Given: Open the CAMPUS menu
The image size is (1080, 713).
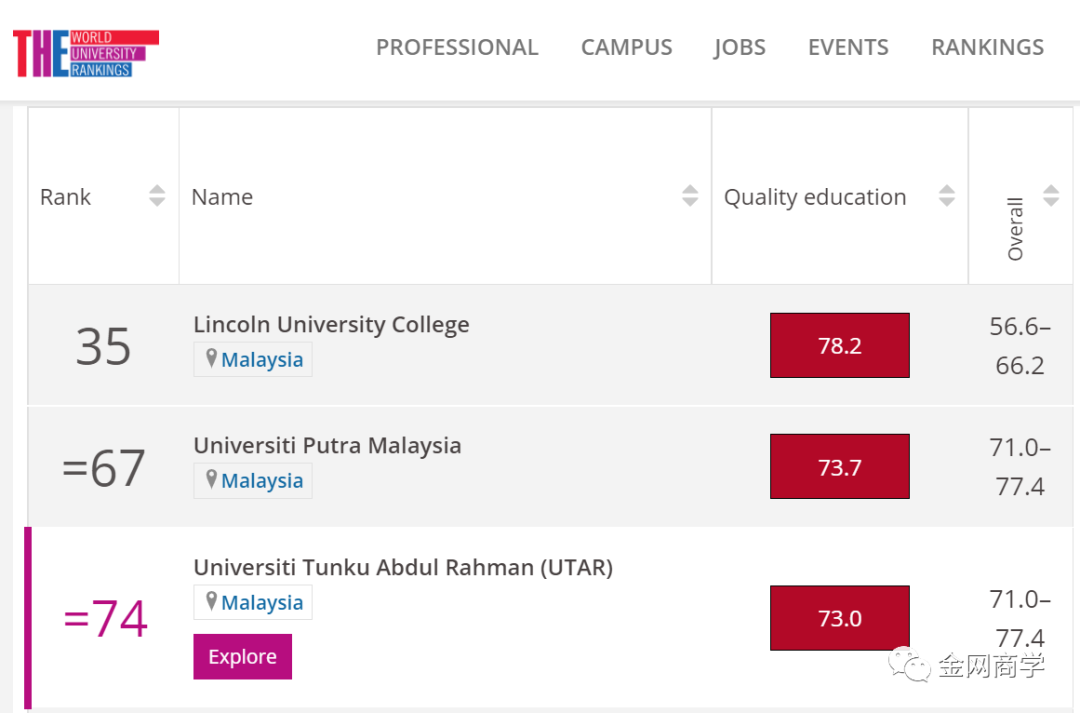Looking at the screenshot, I should 627,47.
